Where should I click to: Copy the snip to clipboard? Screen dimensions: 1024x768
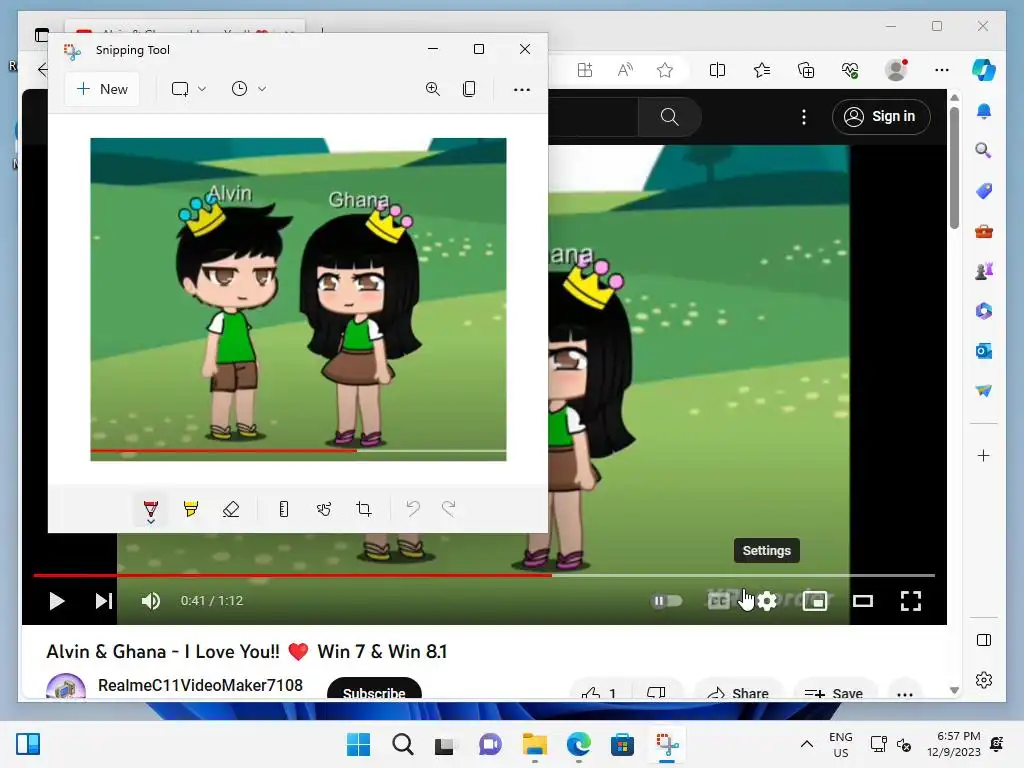[x=469, y=89]
